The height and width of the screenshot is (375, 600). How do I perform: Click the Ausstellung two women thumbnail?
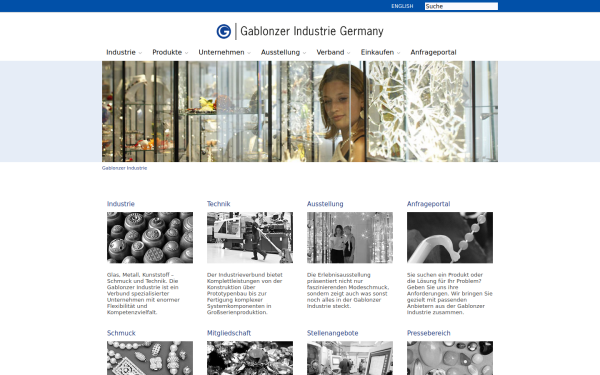(x=350, y=238)
